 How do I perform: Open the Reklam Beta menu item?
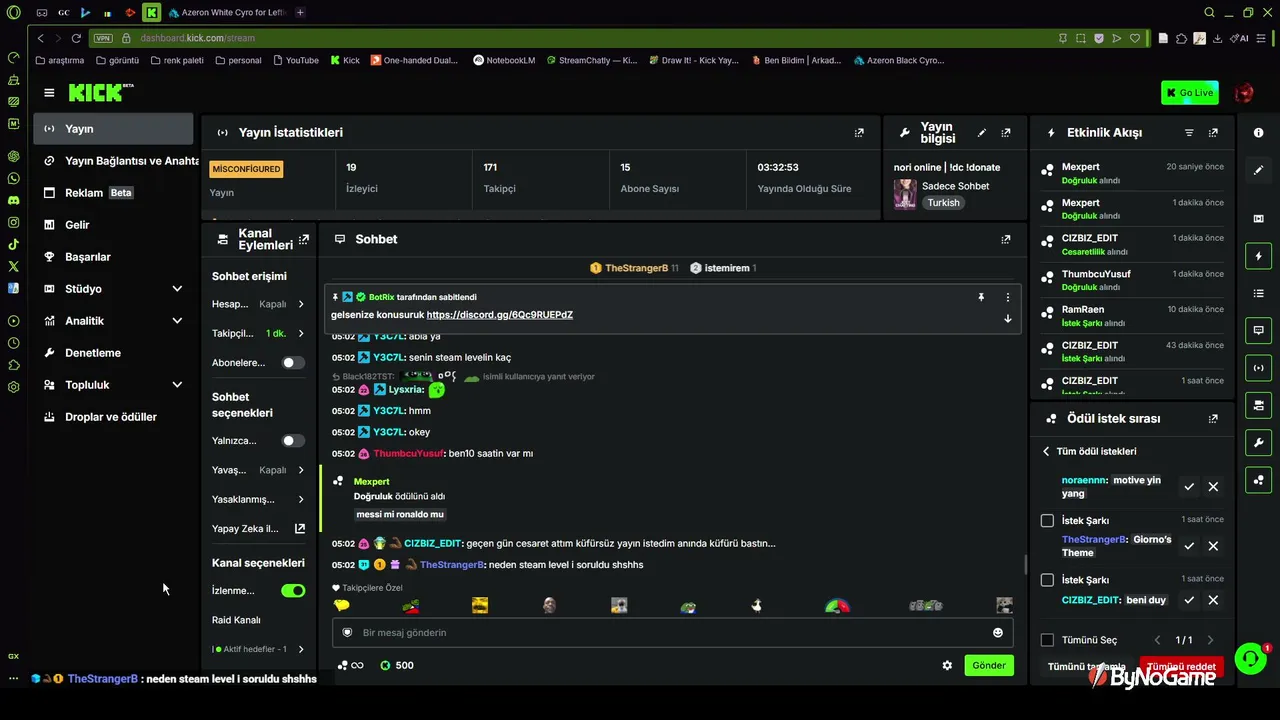pos(113,193)
